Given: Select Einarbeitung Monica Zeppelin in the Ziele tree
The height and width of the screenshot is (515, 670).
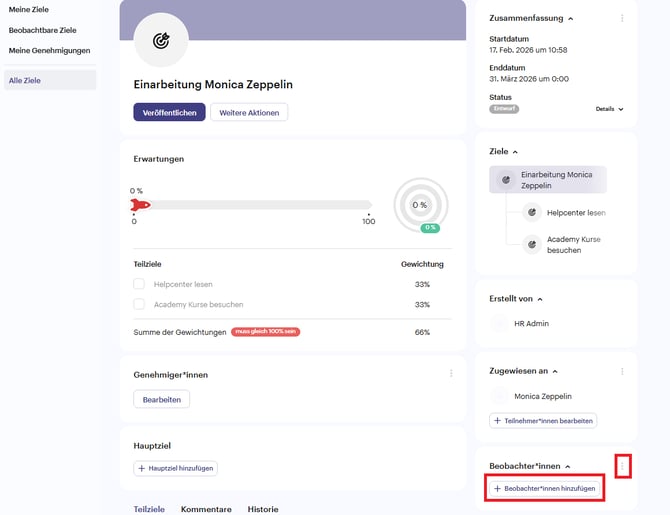Looking at the screenshot, I should point(548,180).
